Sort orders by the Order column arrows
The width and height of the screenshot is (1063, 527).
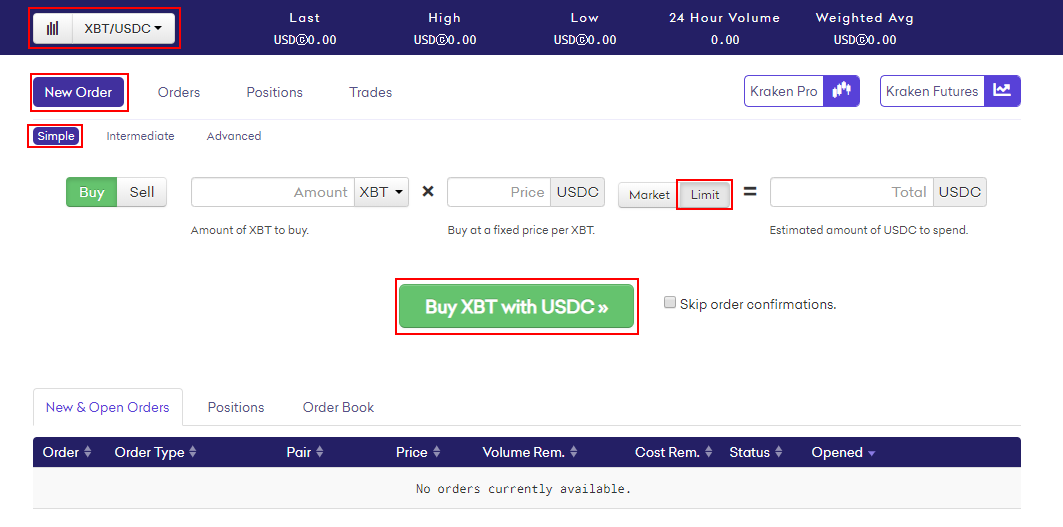point(87,452)
